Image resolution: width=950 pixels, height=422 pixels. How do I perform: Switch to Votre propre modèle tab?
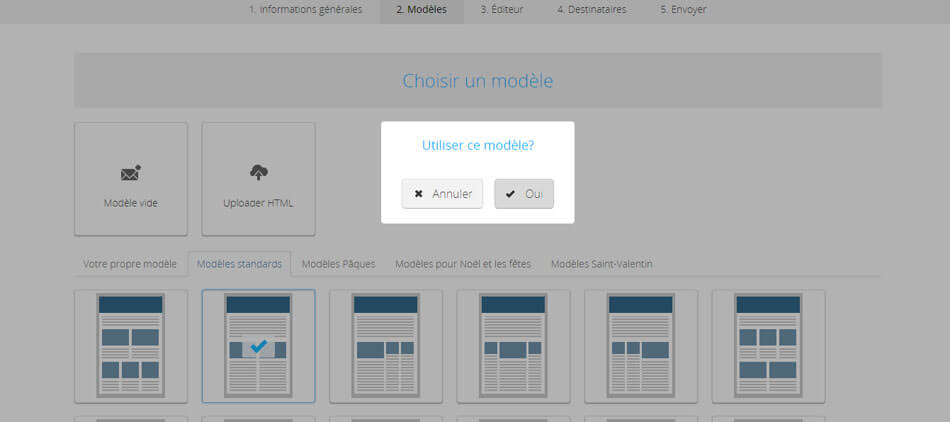[130, 265]
